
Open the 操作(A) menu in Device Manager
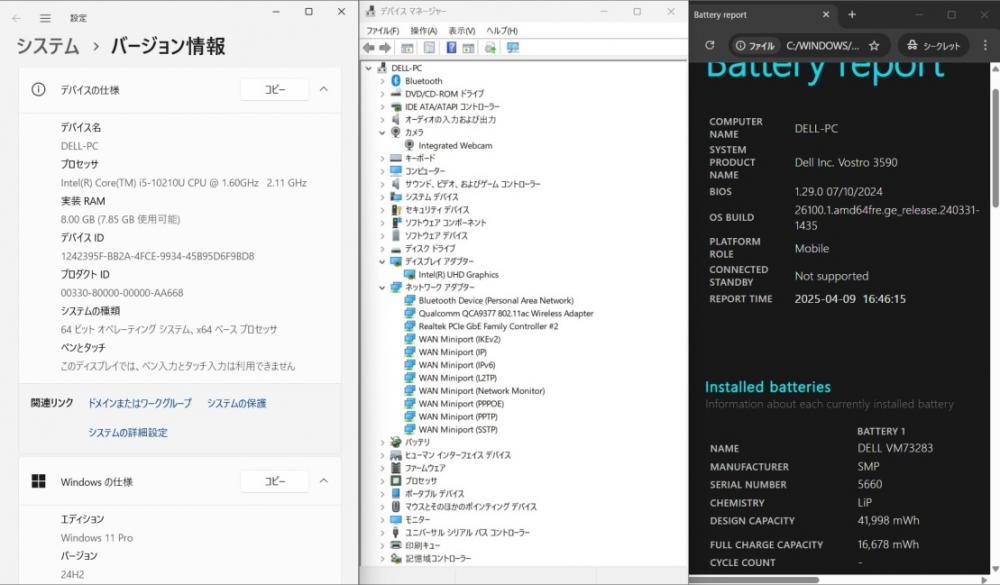tap(423, 31)
